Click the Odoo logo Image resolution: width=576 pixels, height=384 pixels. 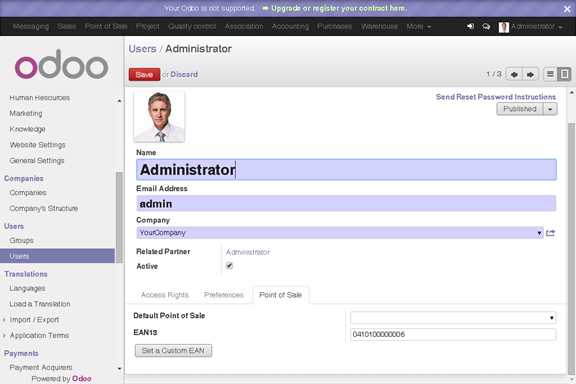tap(61, 64)
